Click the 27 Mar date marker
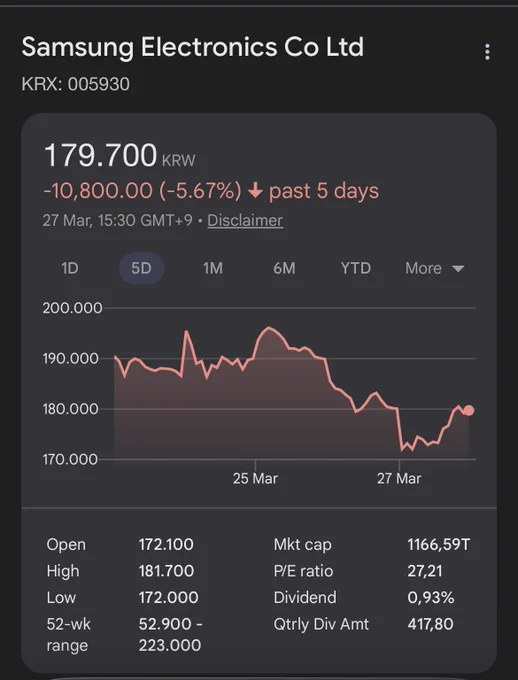The image size is (518, 680). click(x=399, y=478)
